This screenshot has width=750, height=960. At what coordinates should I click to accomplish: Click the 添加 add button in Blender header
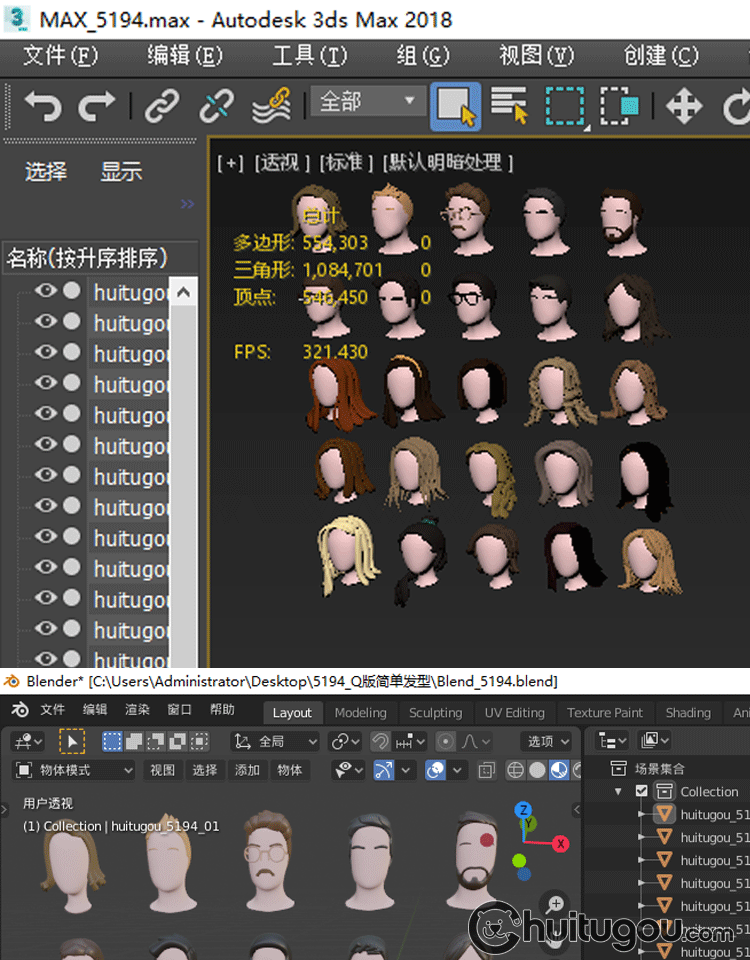point(247,770)
